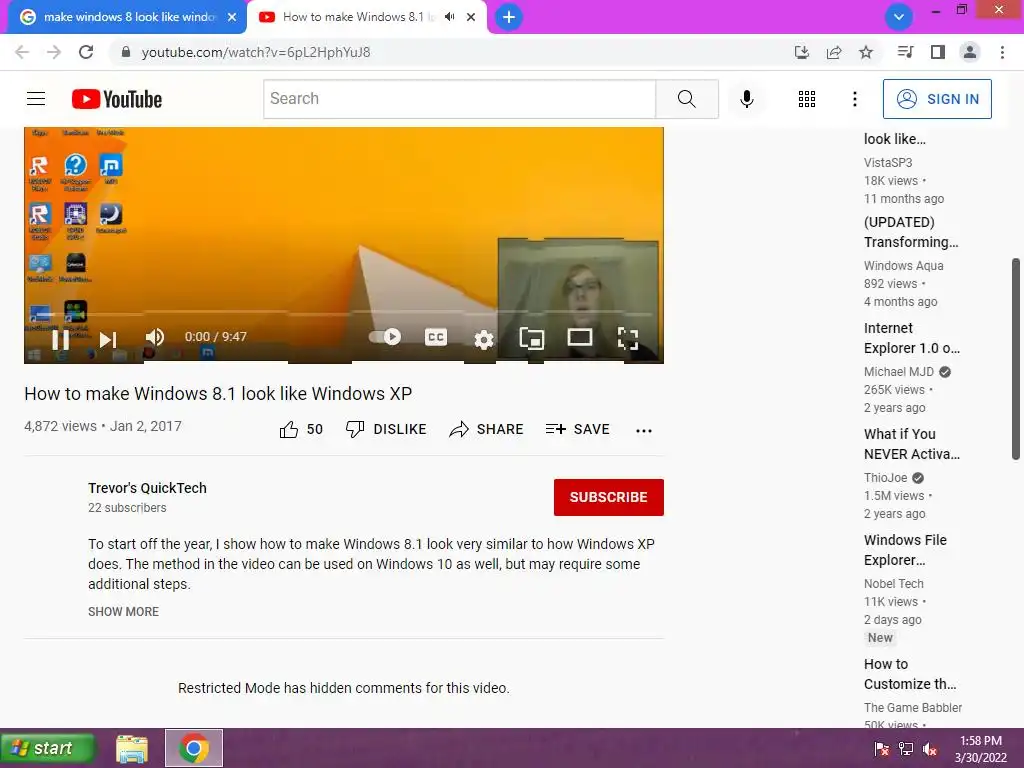Activate the miniplayer mode
The image size is (1024, 768).
coord(532,338)
